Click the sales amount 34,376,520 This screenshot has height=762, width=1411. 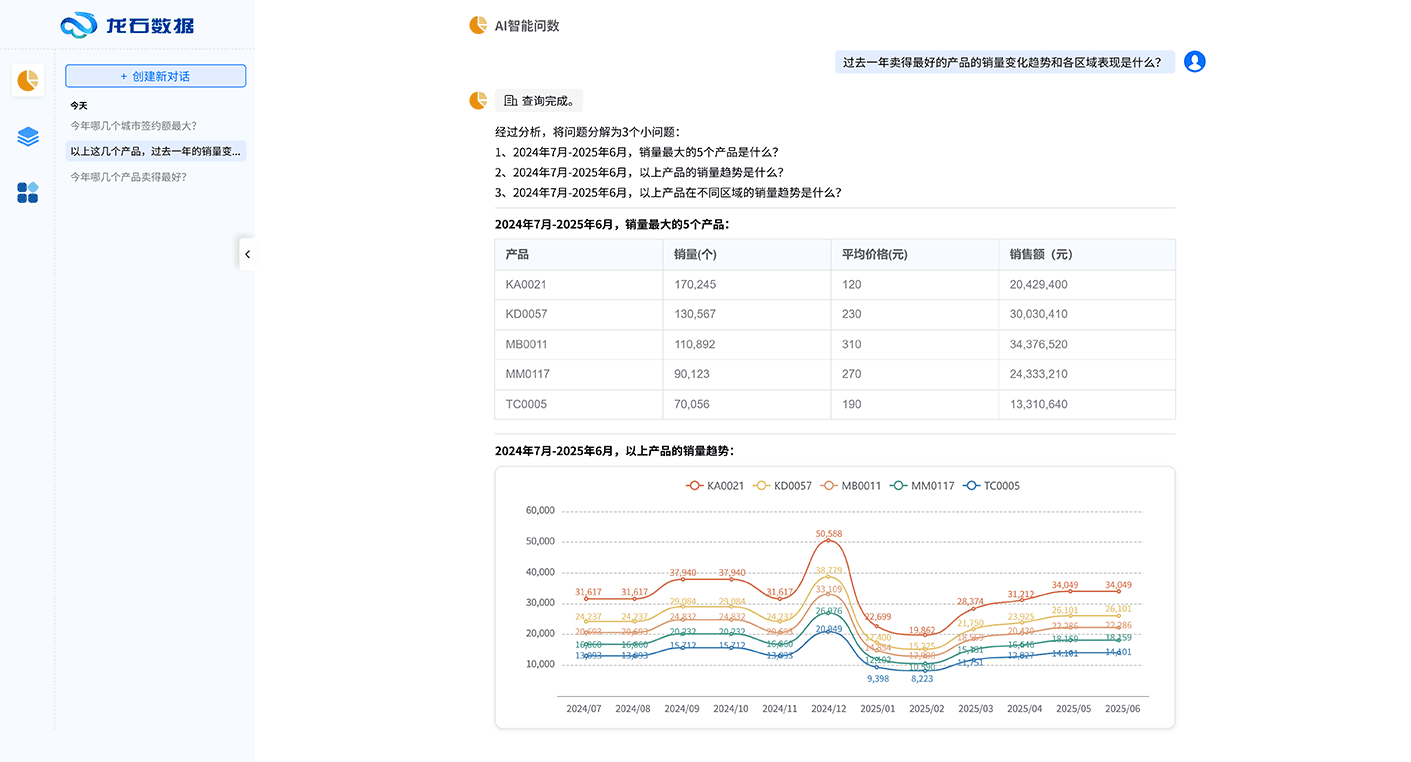[x=1038, y=344]
